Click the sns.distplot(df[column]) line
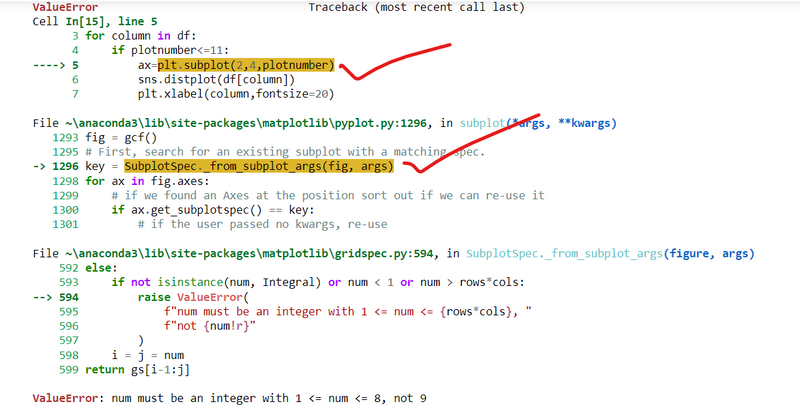800x417 pixels. point(216,79)
